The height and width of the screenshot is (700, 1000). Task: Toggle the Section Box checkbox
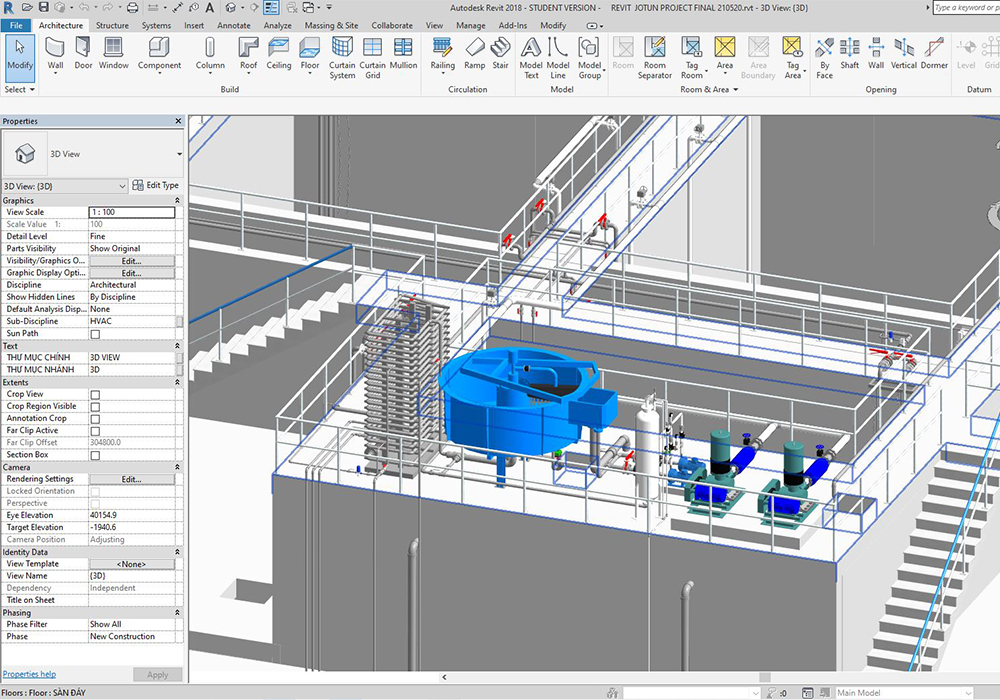click(96, 455)
